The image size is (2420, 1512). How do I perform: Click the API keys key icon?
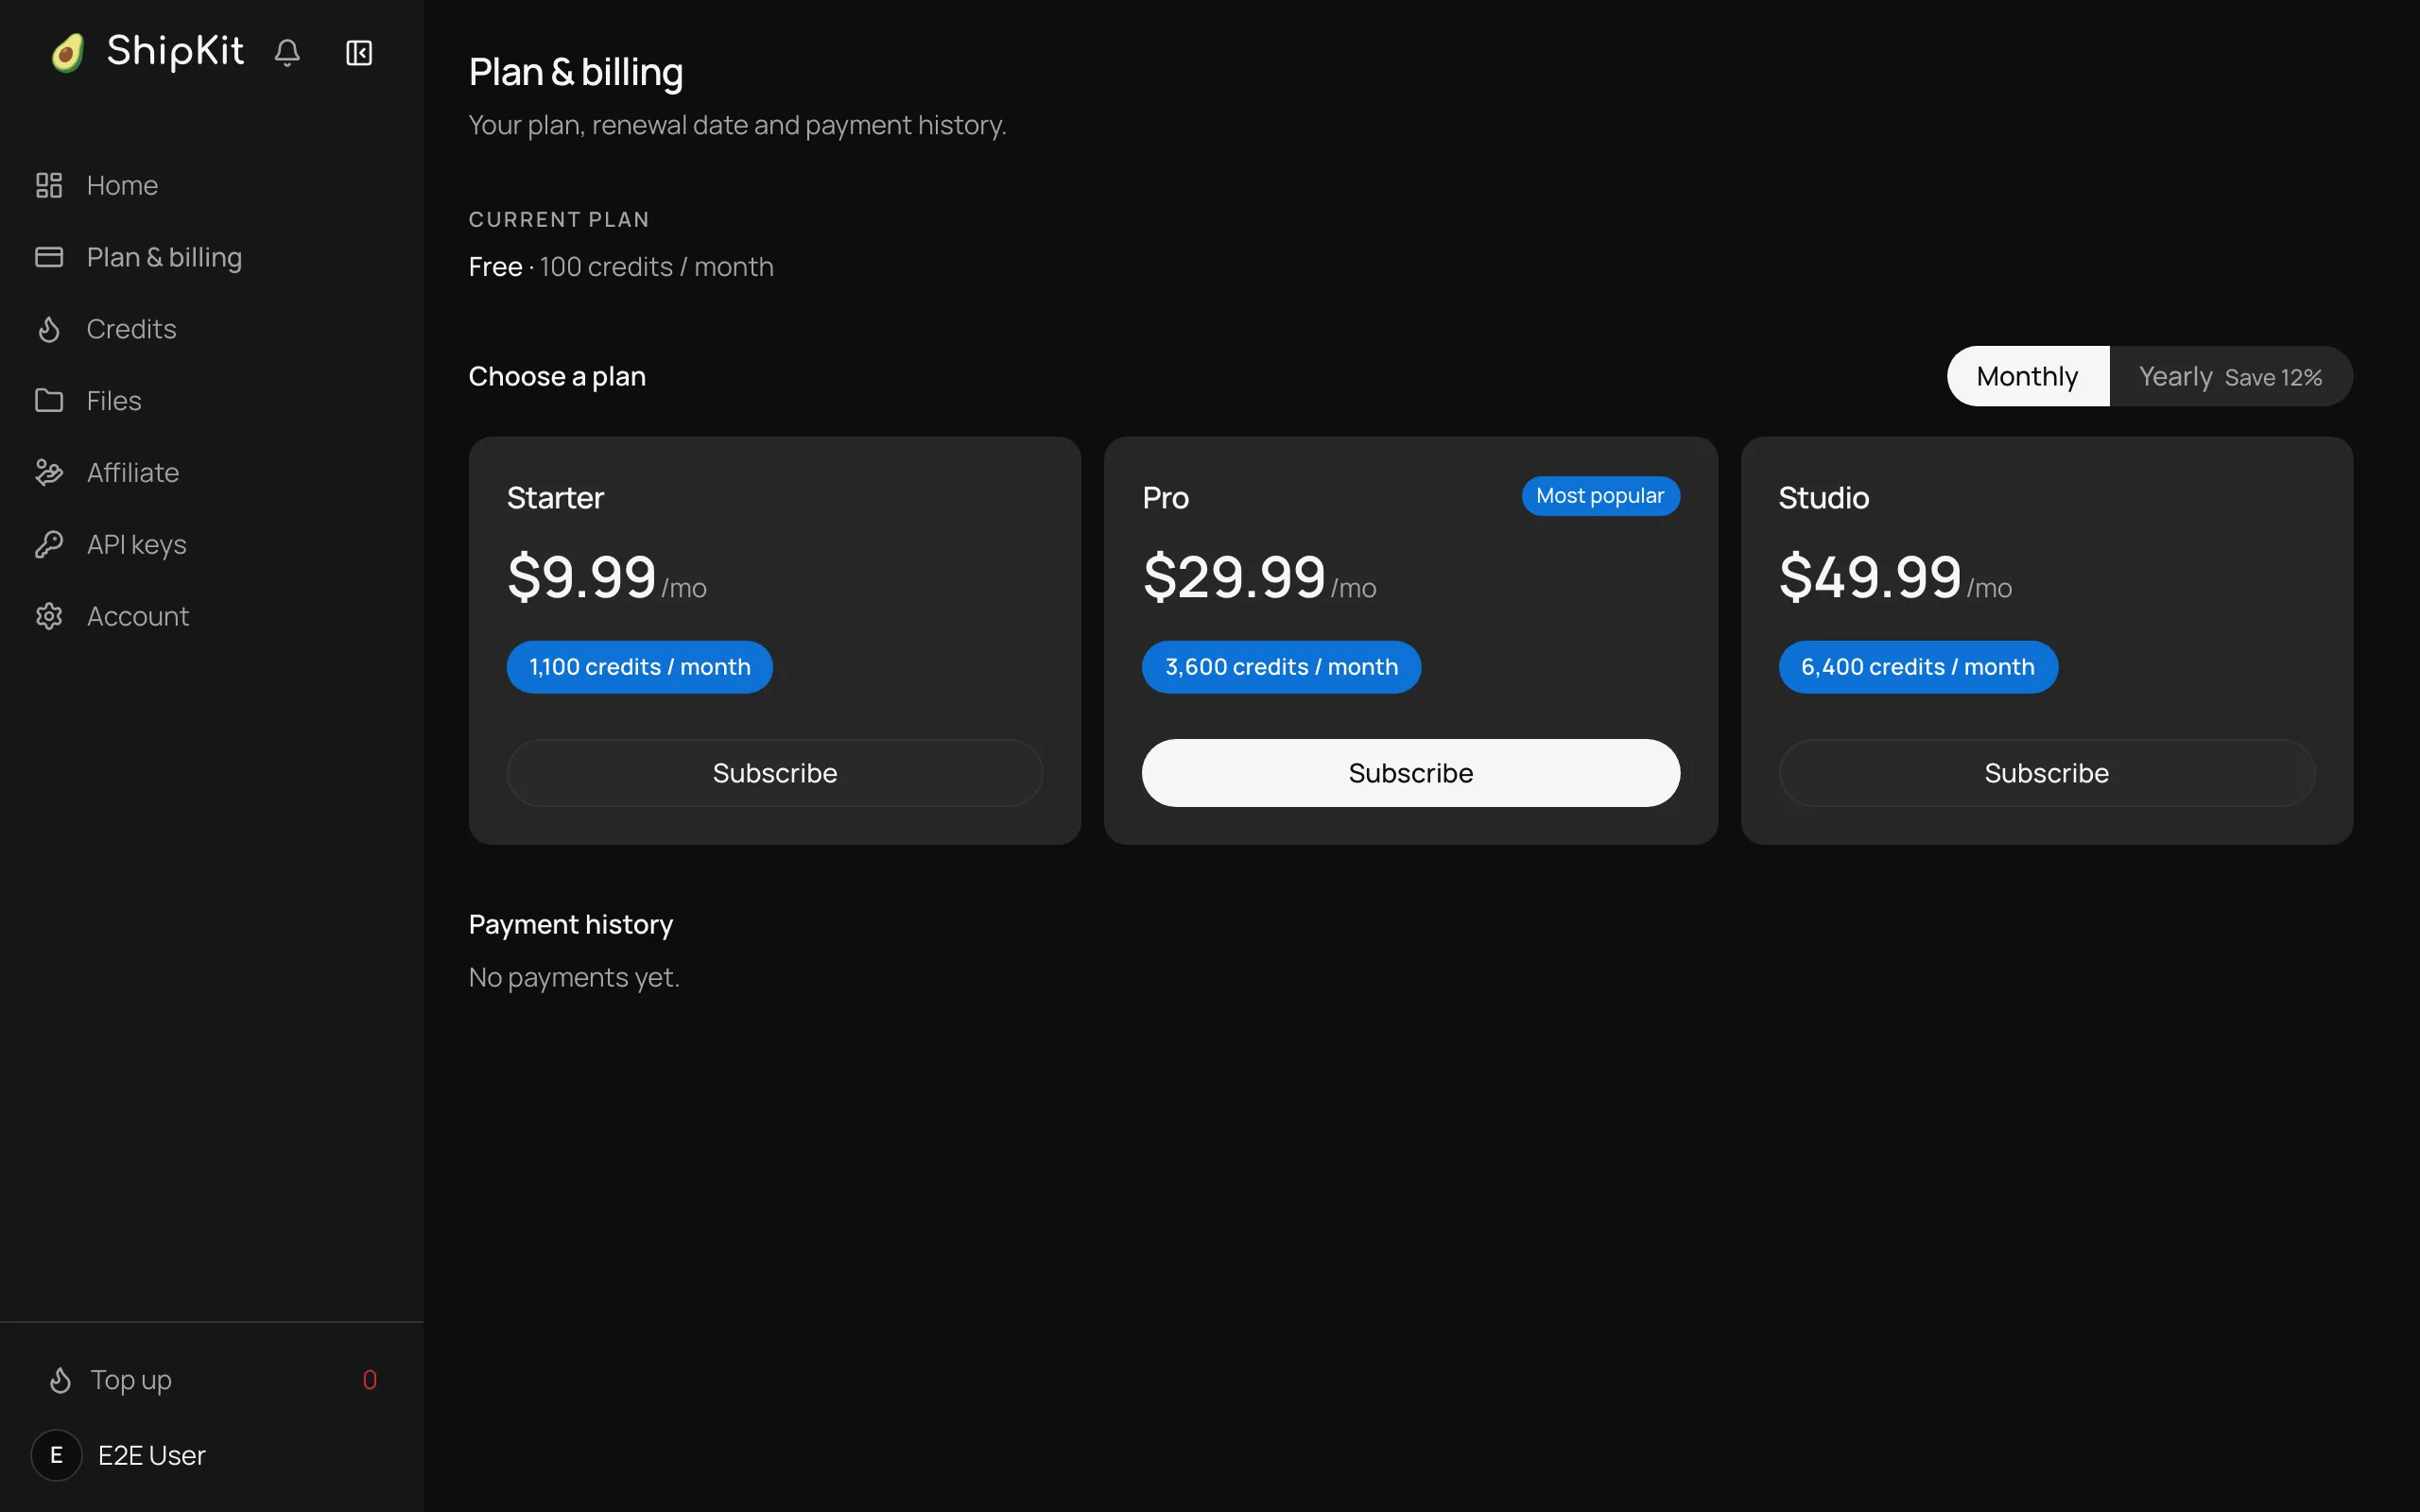click(49, 544)
